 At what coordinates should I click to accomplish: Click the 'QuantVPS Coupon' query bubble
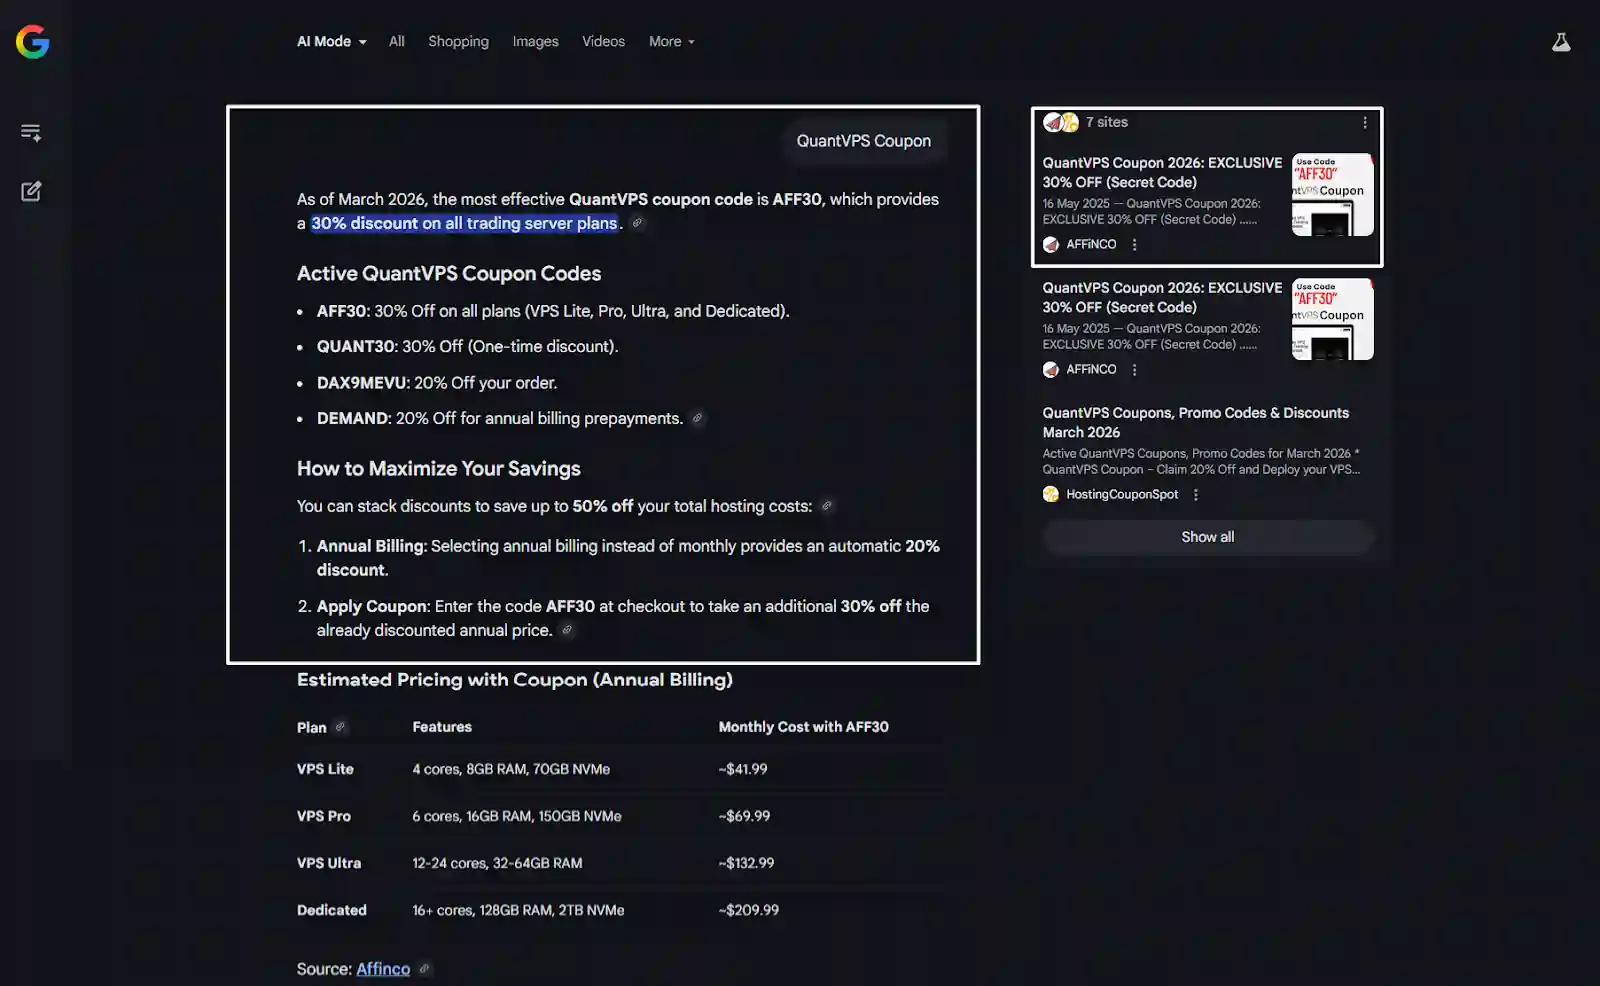coord(864,141)
